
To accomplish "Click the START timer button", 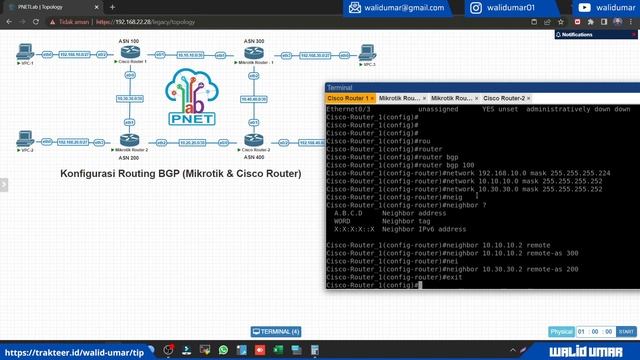I will point(626,331).
